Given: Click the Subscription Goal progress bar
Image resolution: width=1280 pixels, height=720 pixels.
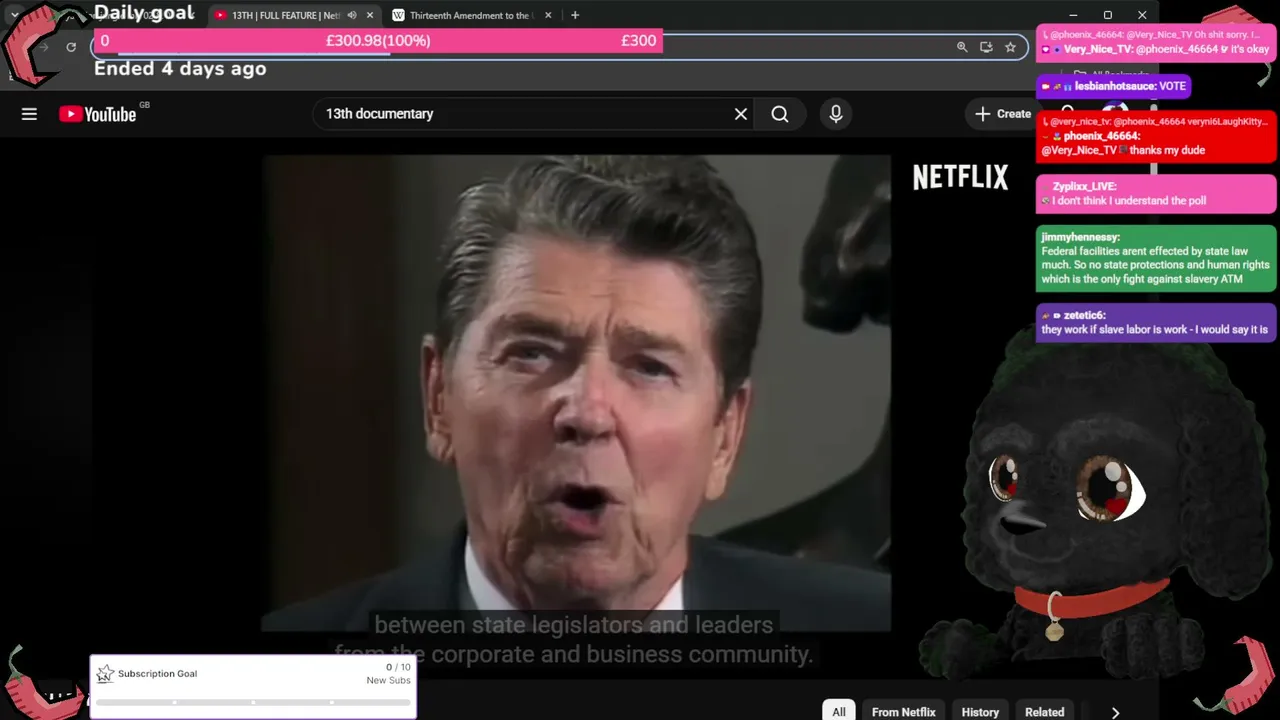Looking at the screenshot, I should (x=253, y=702).
